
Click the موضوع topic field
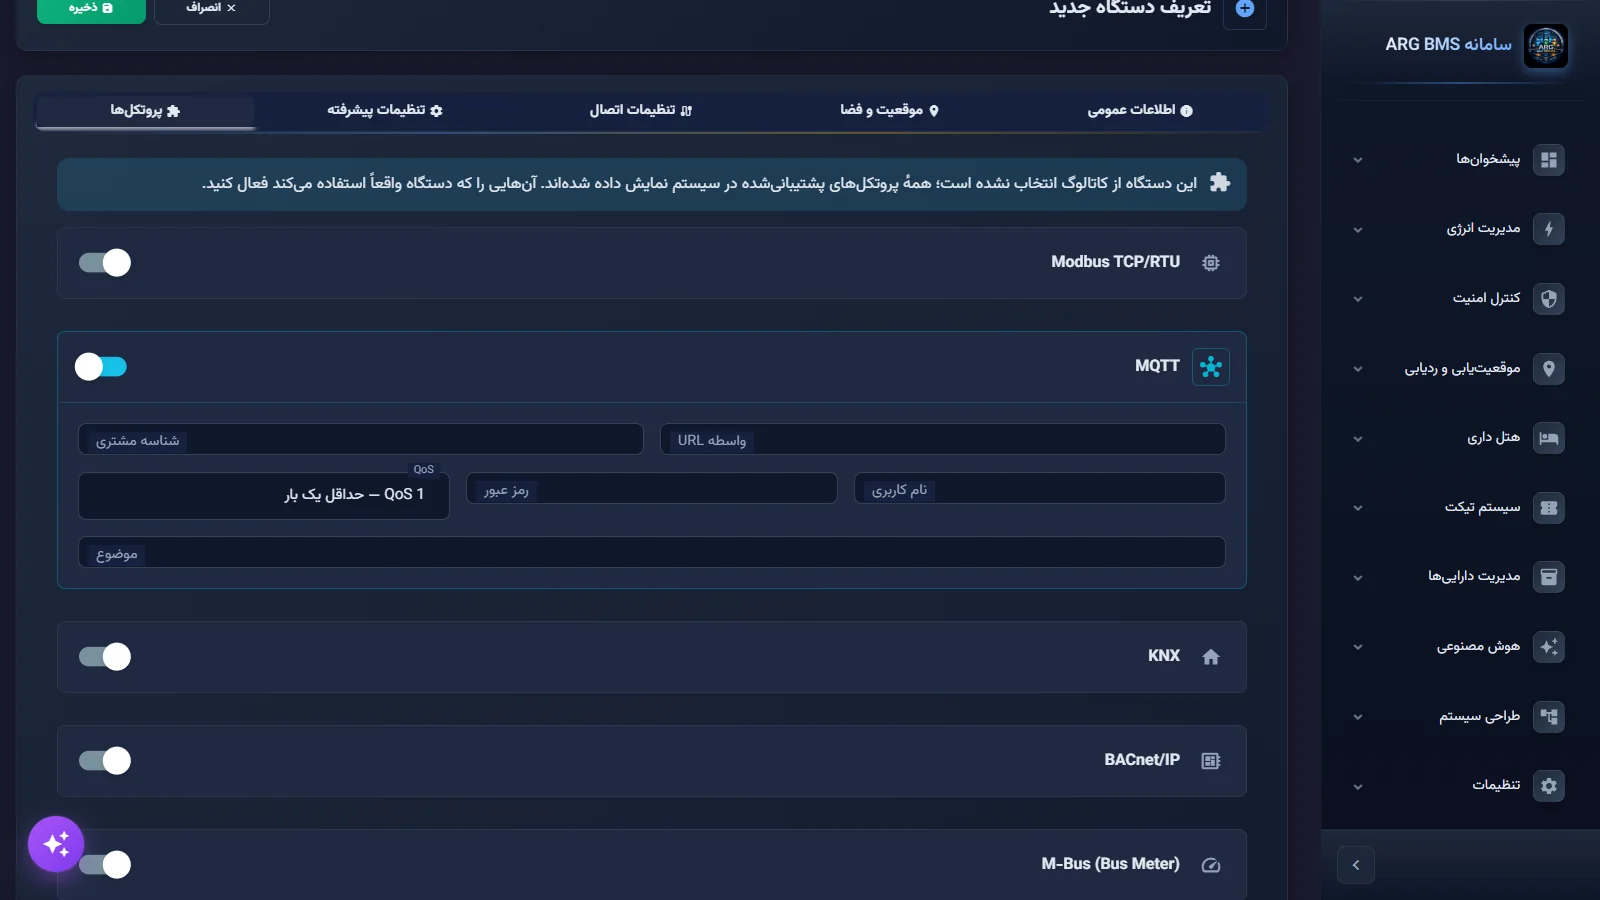(x=652, y=552)
